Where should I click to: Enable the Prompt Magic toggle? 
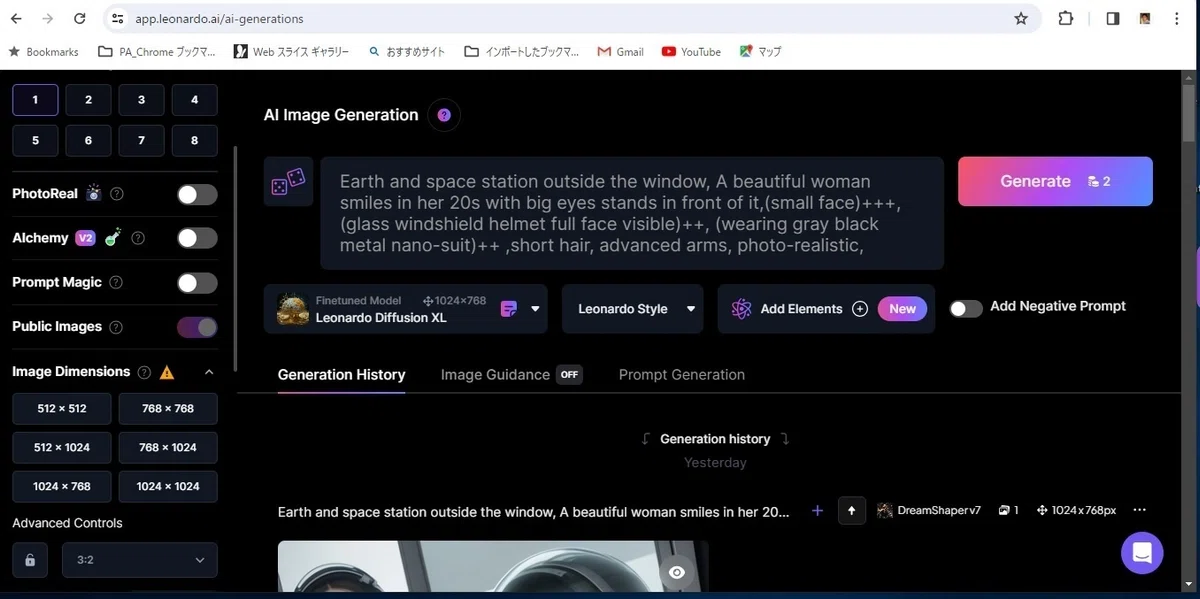[197, 283]
